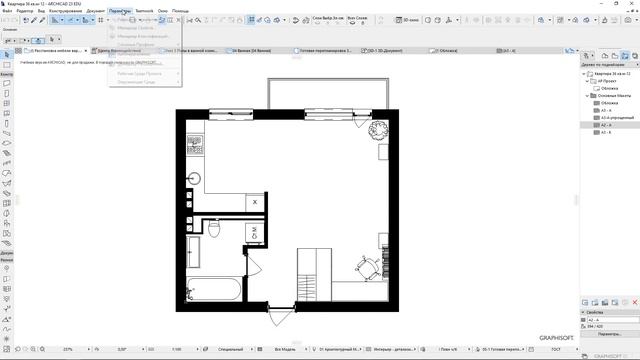Click the navigator delete red X icon
The width and height of the screenshot is (640, 360).
click(x=635, y=302)
